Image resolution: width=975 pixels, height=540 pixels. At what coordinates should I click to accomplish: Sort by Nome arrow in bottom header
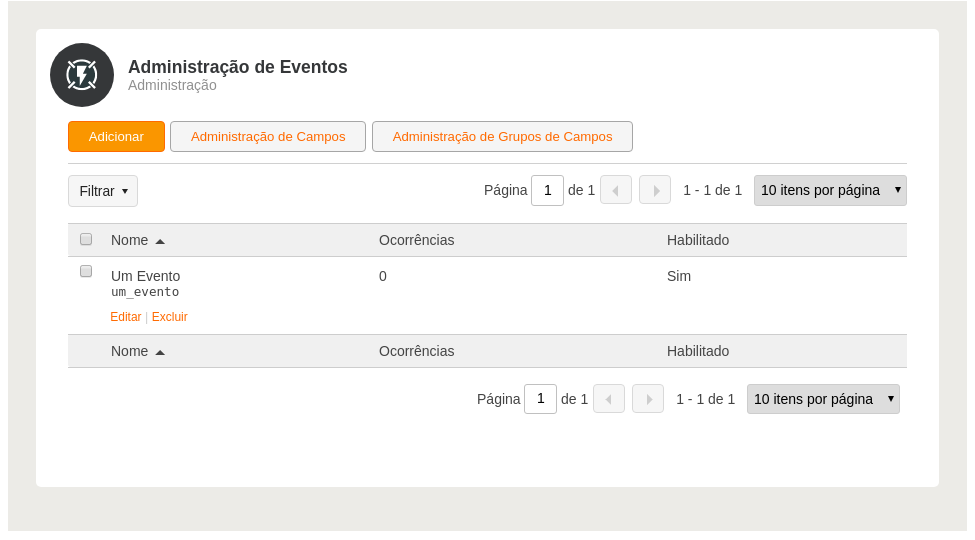pyautogui.click(x=160, y=352)
